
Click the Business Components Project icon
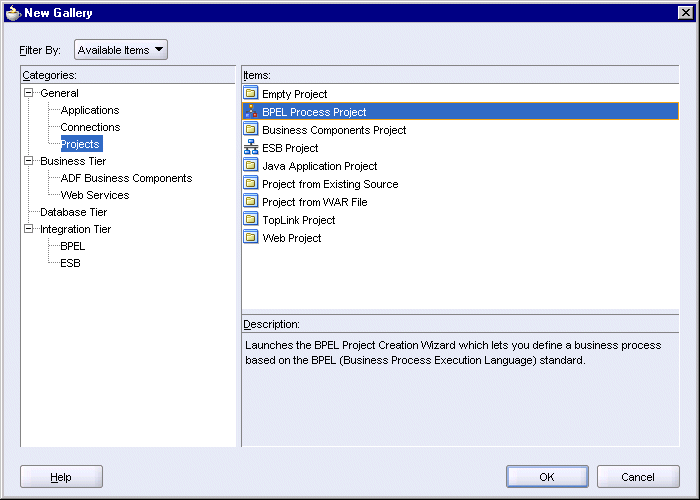[251, 129]
